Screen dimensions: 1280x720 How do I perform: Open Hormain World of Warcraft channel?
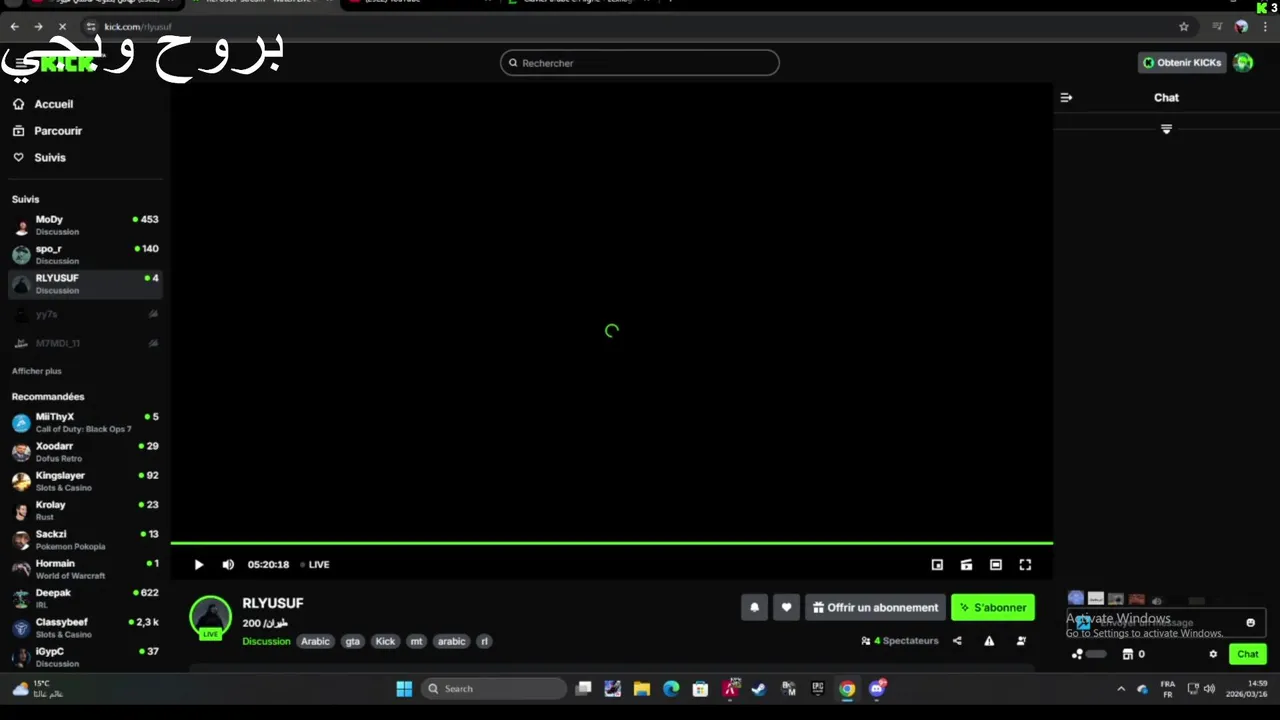(85, 569)
